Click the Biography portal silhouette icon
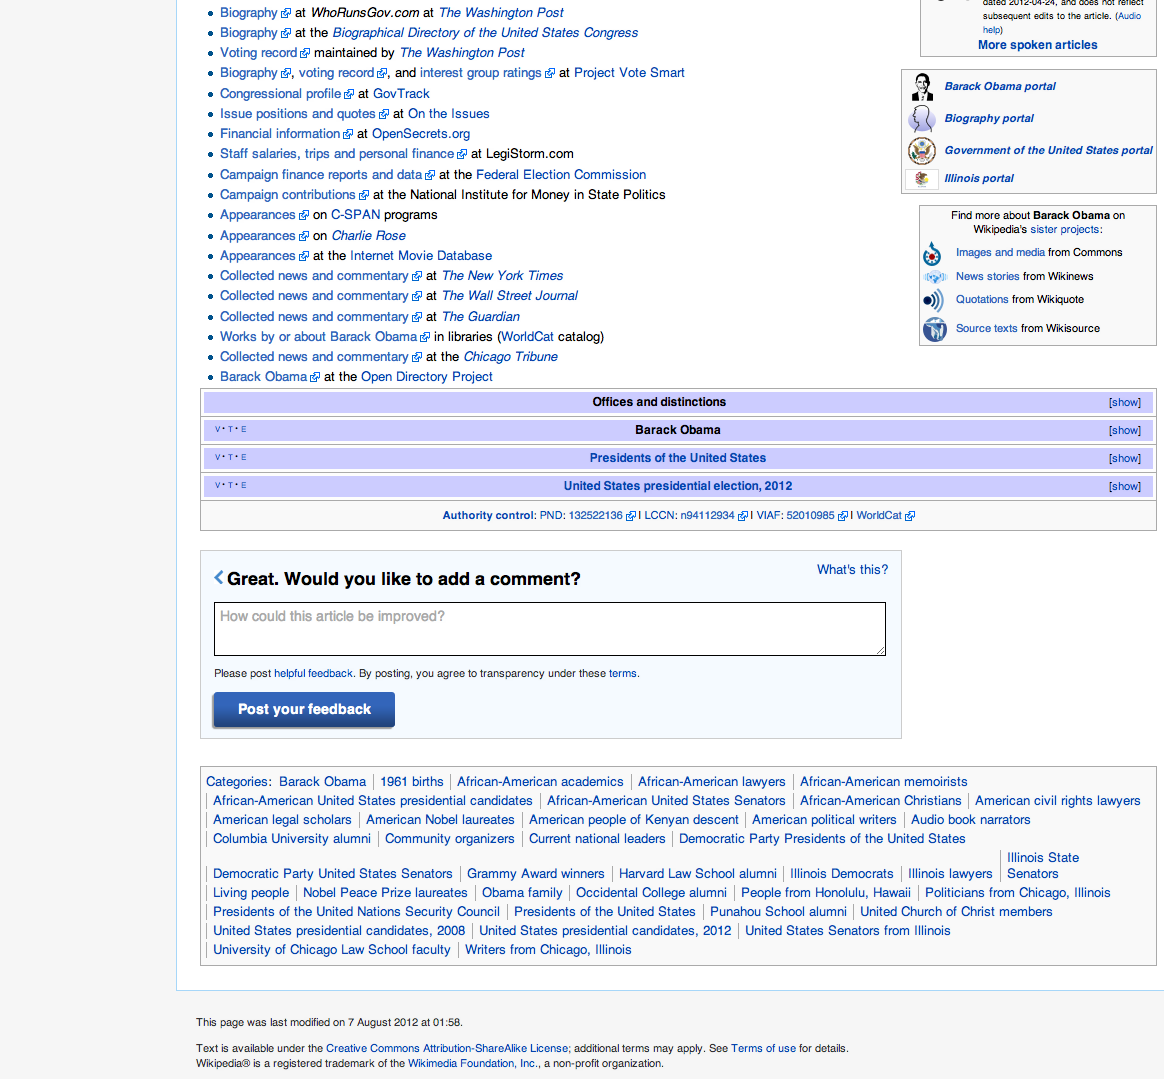This screenshot has height=1079, width=1164. pos(922,119)
